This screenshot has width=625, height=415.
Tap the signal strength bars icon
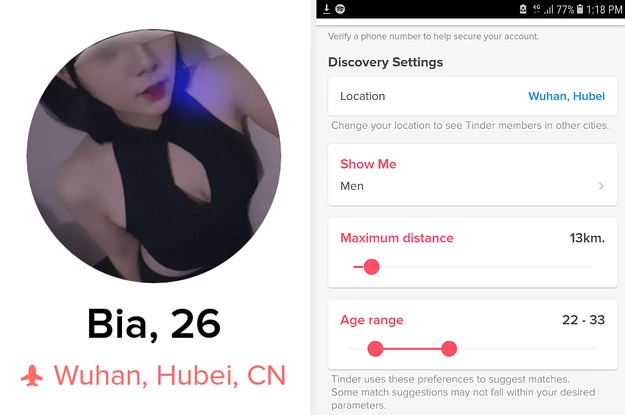[x=548, y=9]
